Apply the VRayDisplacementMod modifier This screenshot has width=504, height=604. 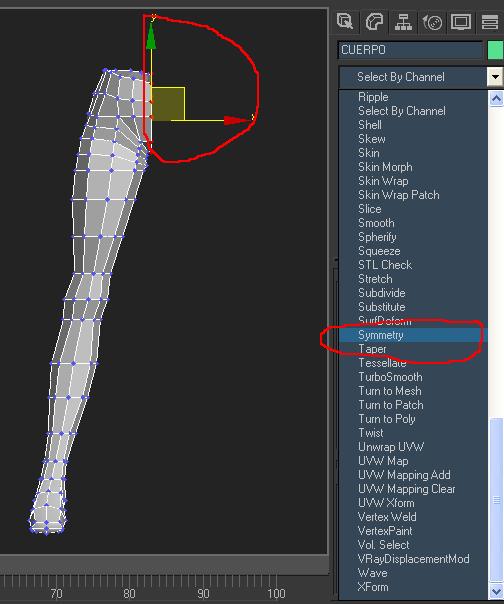[x=413, y=559]
